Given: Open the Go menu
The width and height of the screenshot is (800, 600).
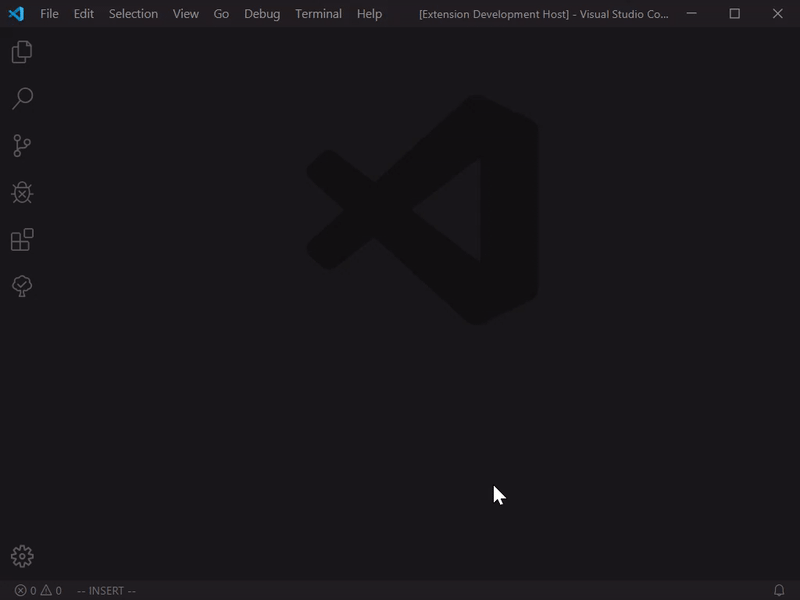Looking at the screenshot, I should (x=219, y=14).
